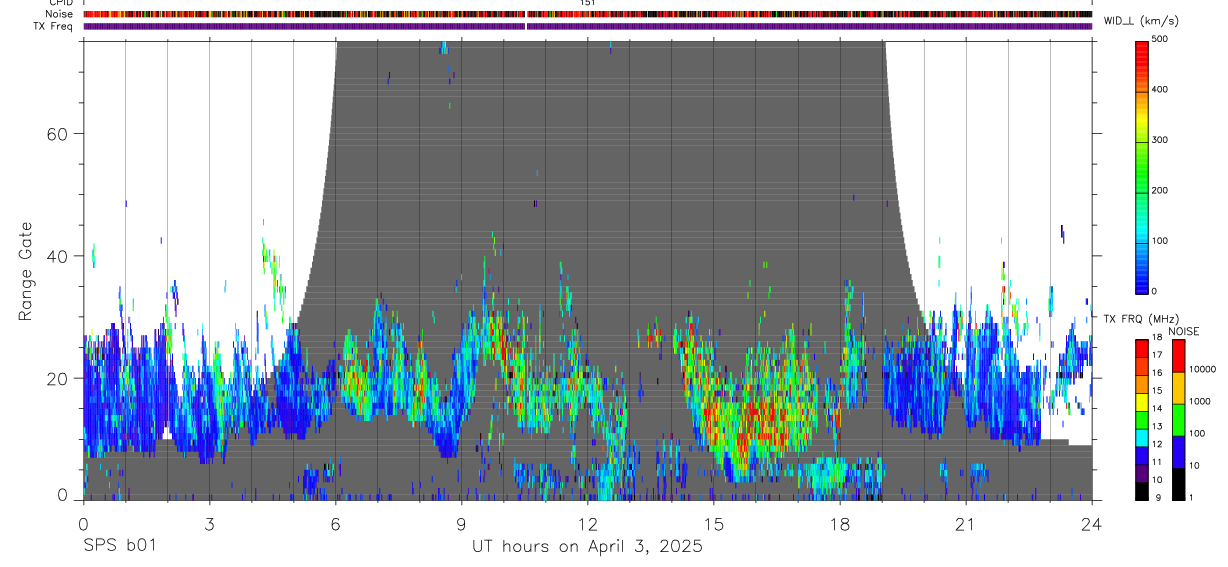1228x567 pixels.
Task: Click the 1000 label on NOISE legend
Action: 1201,401
